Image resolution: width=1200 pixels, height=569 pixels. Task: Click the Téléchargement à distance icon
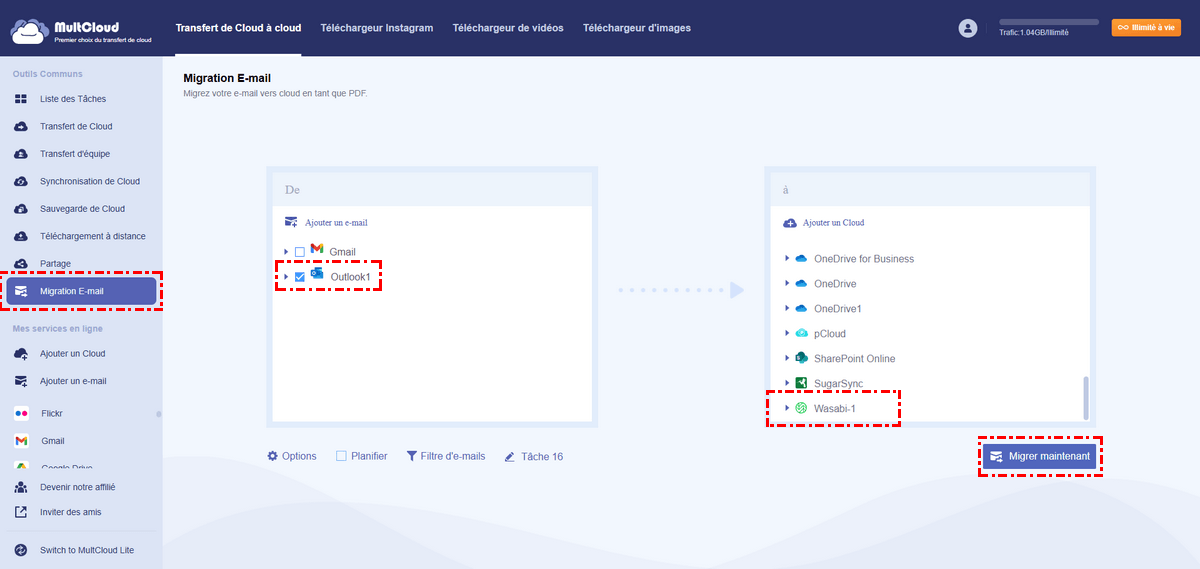pos(21,237)
